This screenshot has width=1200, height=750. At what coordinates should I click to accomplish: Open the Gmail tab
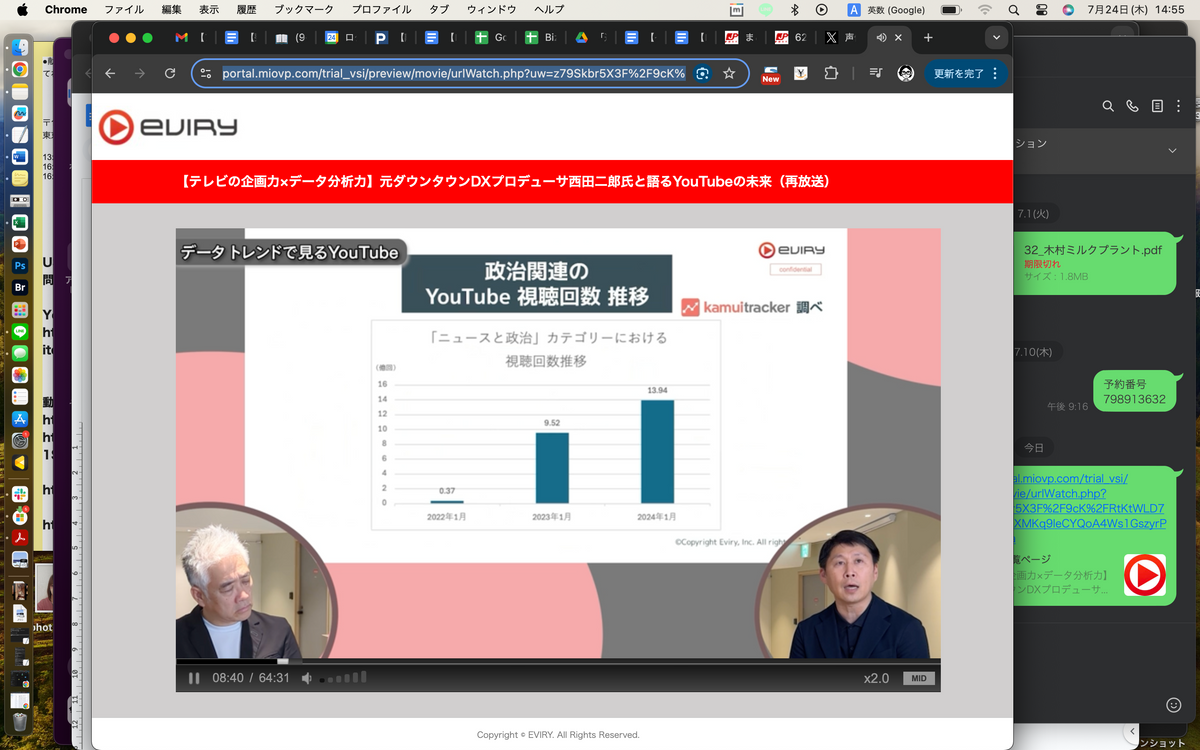click(181, 38)
